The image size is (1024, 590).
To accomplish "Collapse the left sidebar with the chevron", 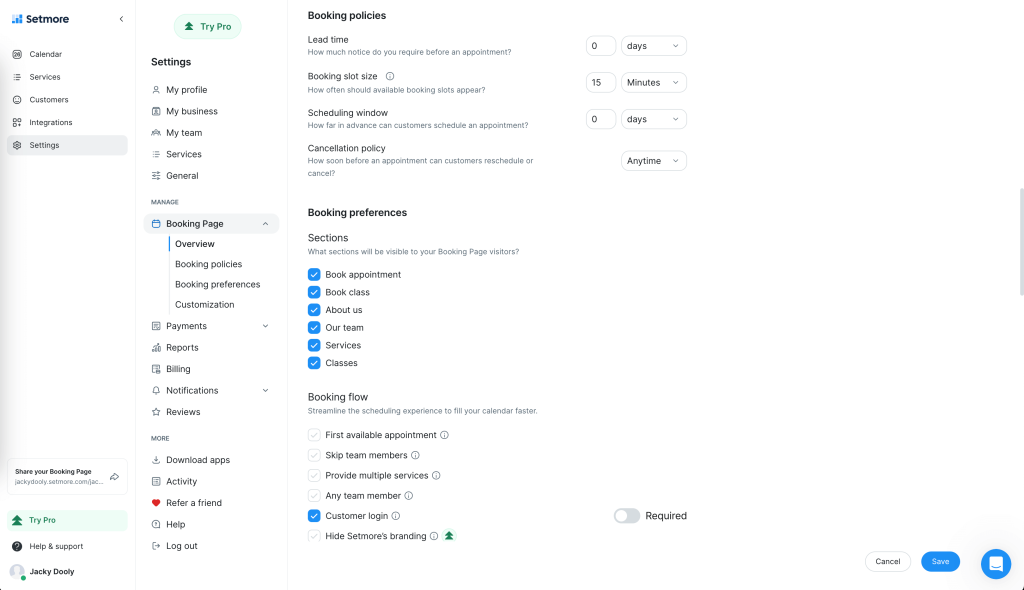I will coord(121,19).
